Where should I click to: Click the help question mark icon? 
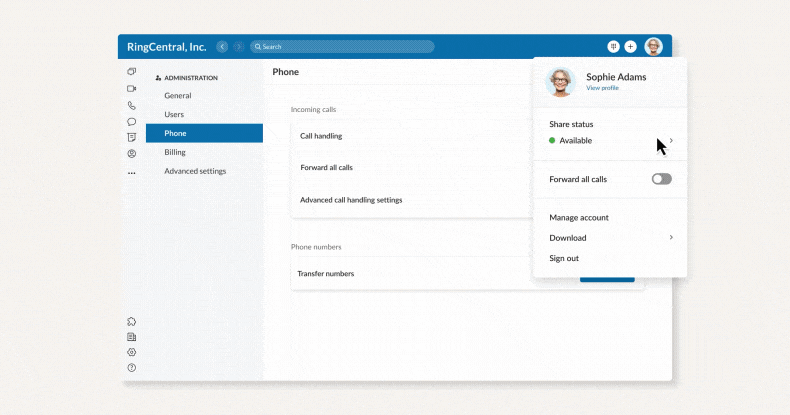[131, 368]
